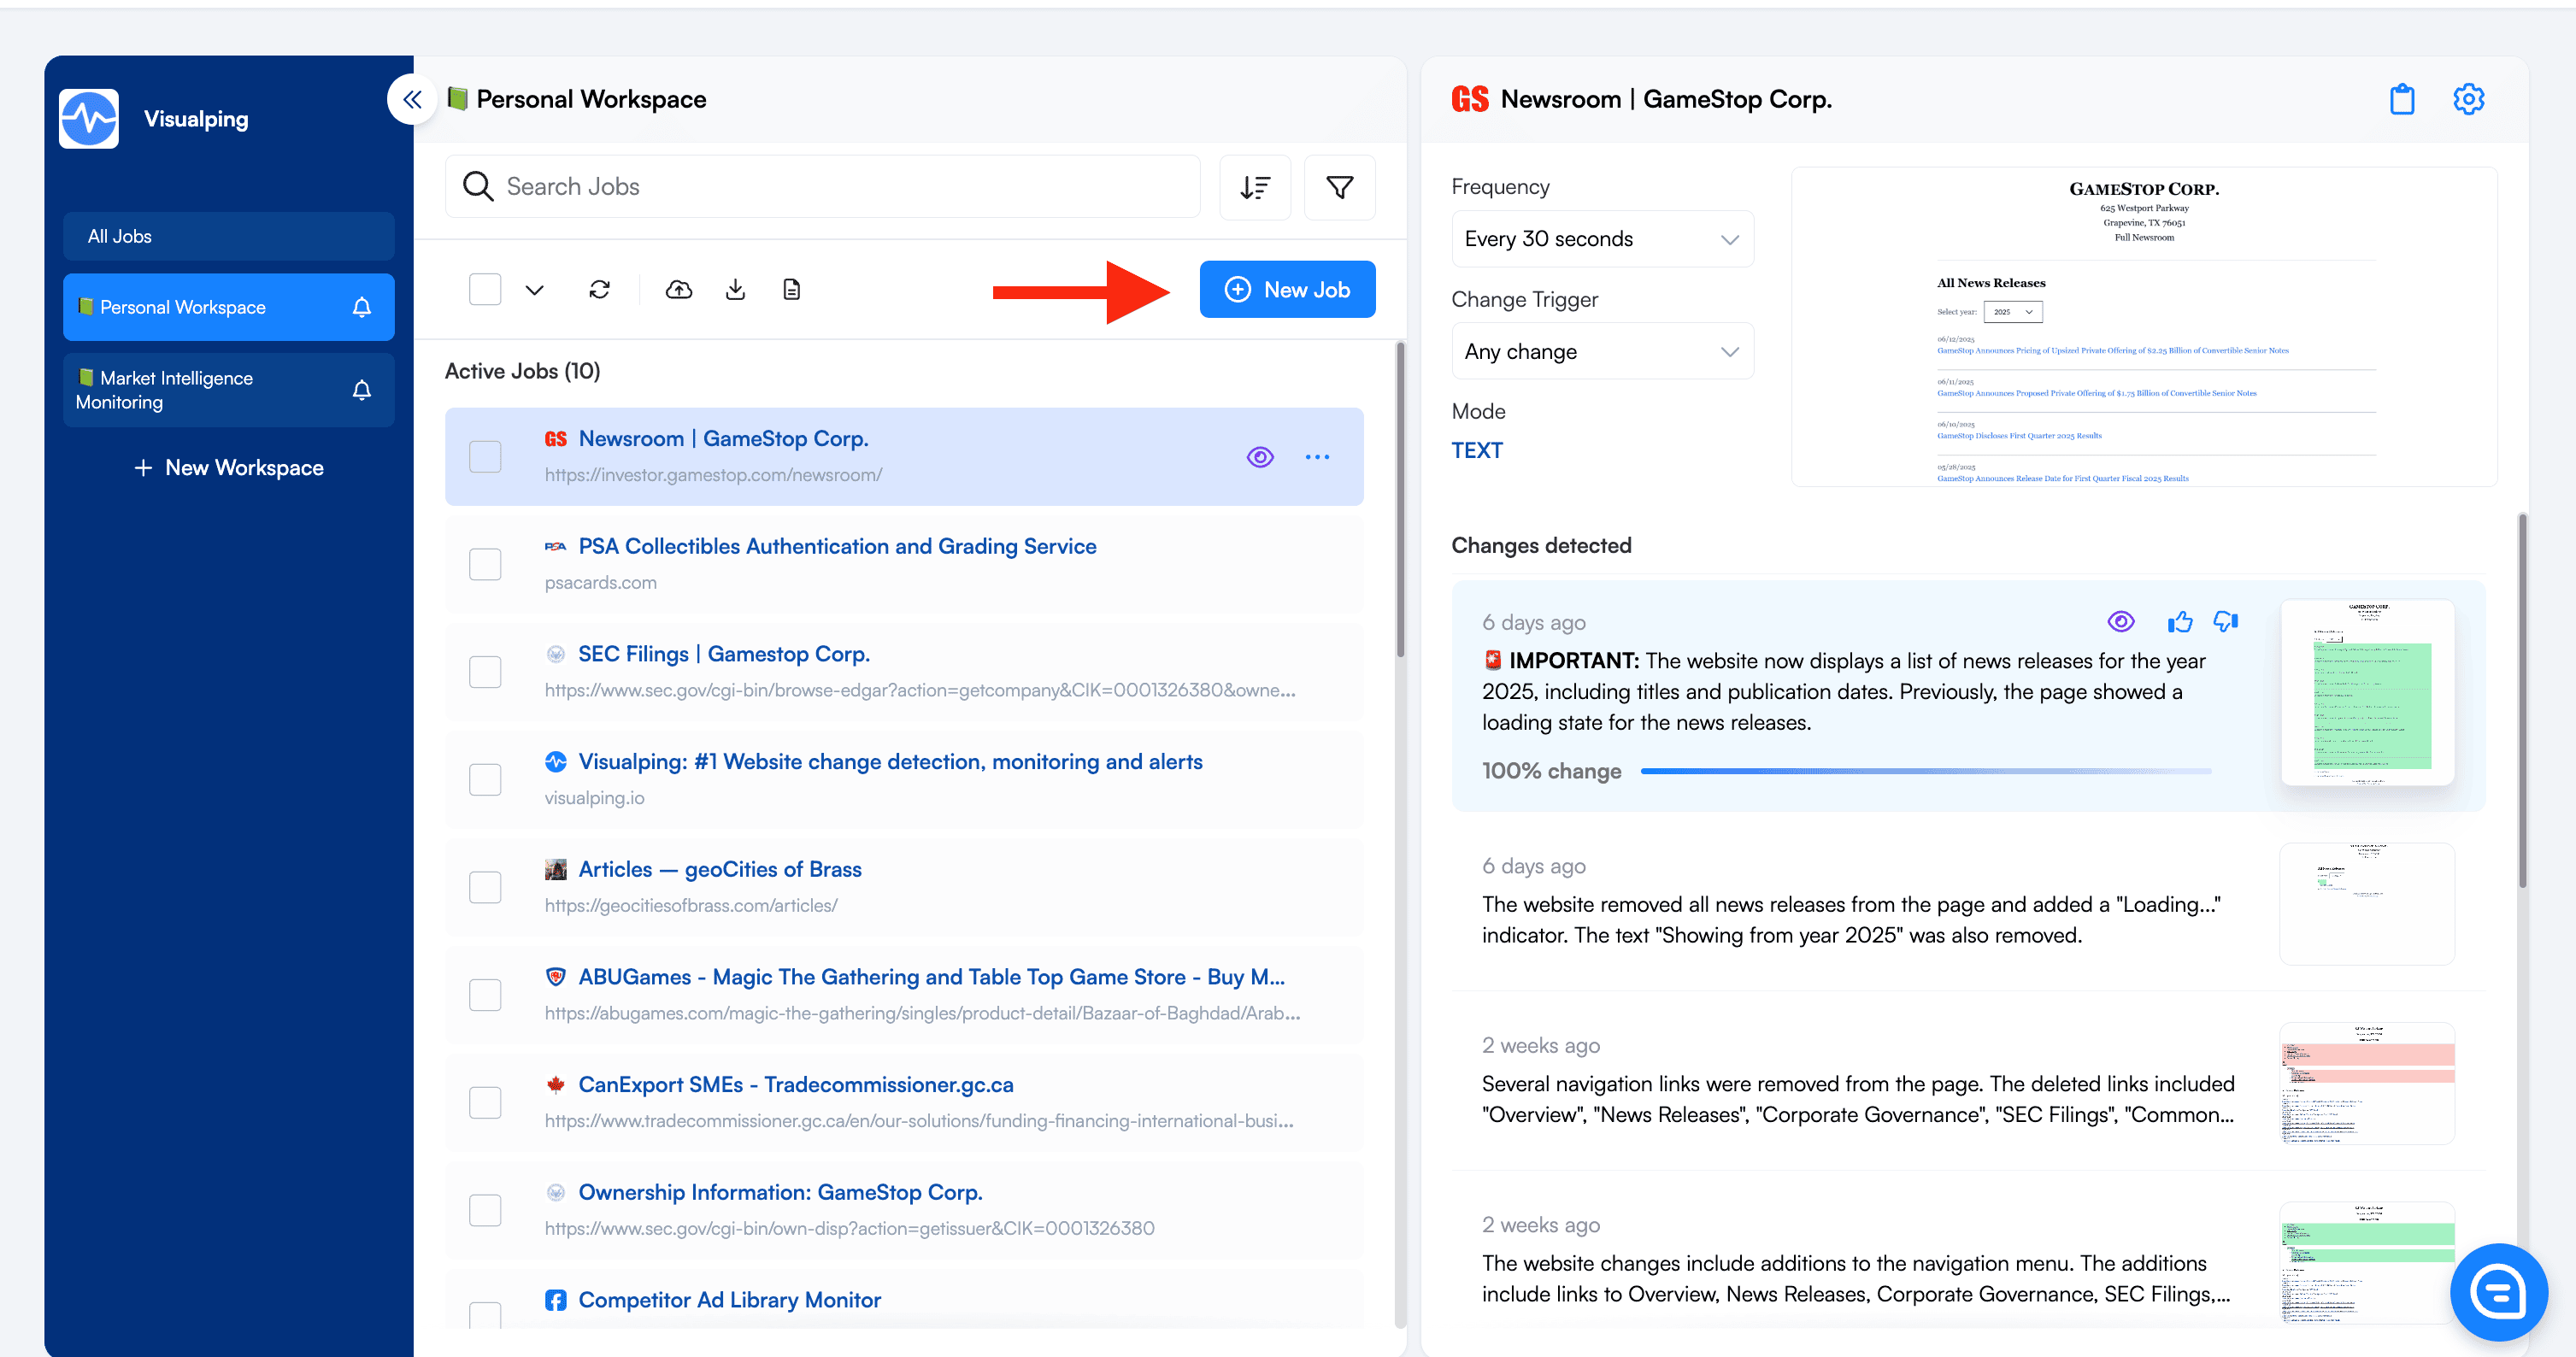Select All Jobs in sidebar
2576x1357 pixels.
coord(229,237)
